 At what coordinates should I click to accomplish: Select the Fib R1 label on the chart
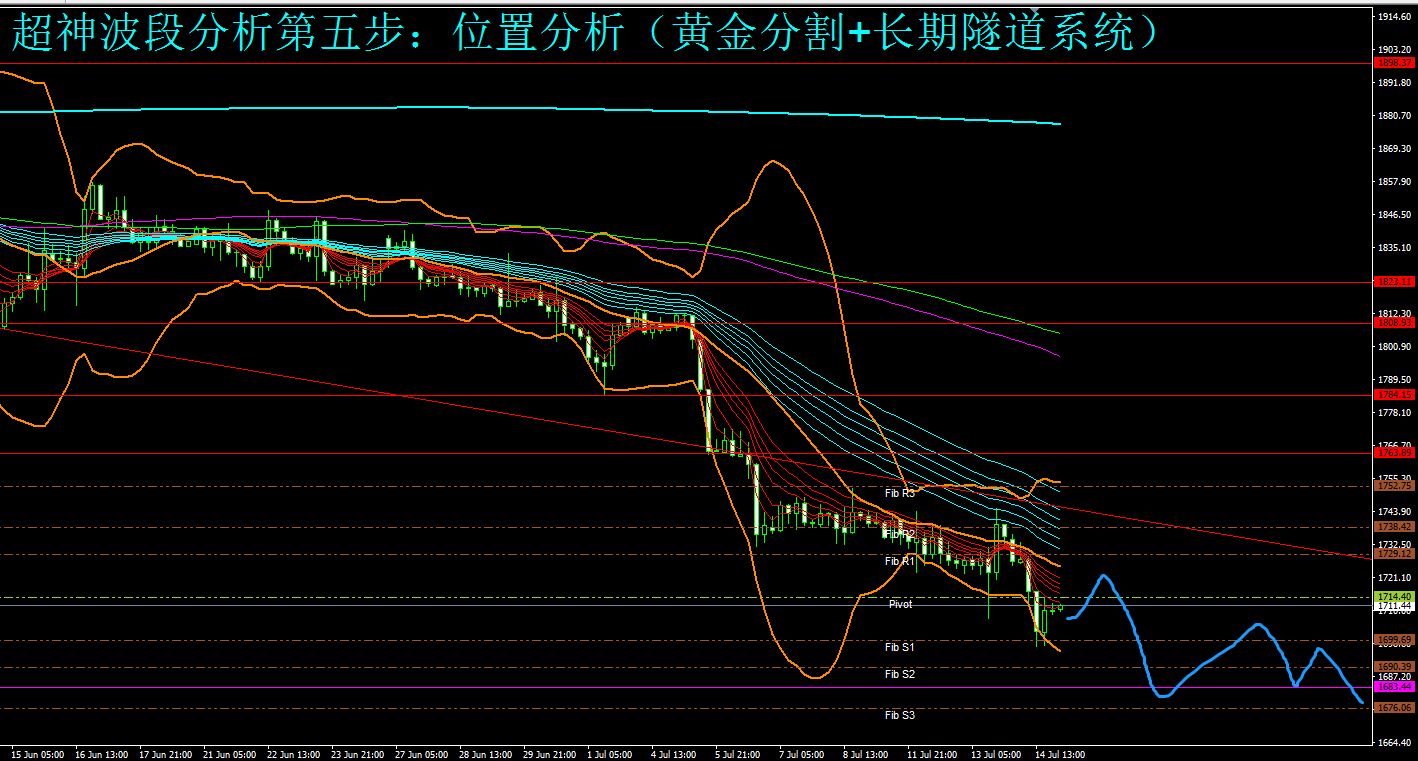(x=899, y=561)
